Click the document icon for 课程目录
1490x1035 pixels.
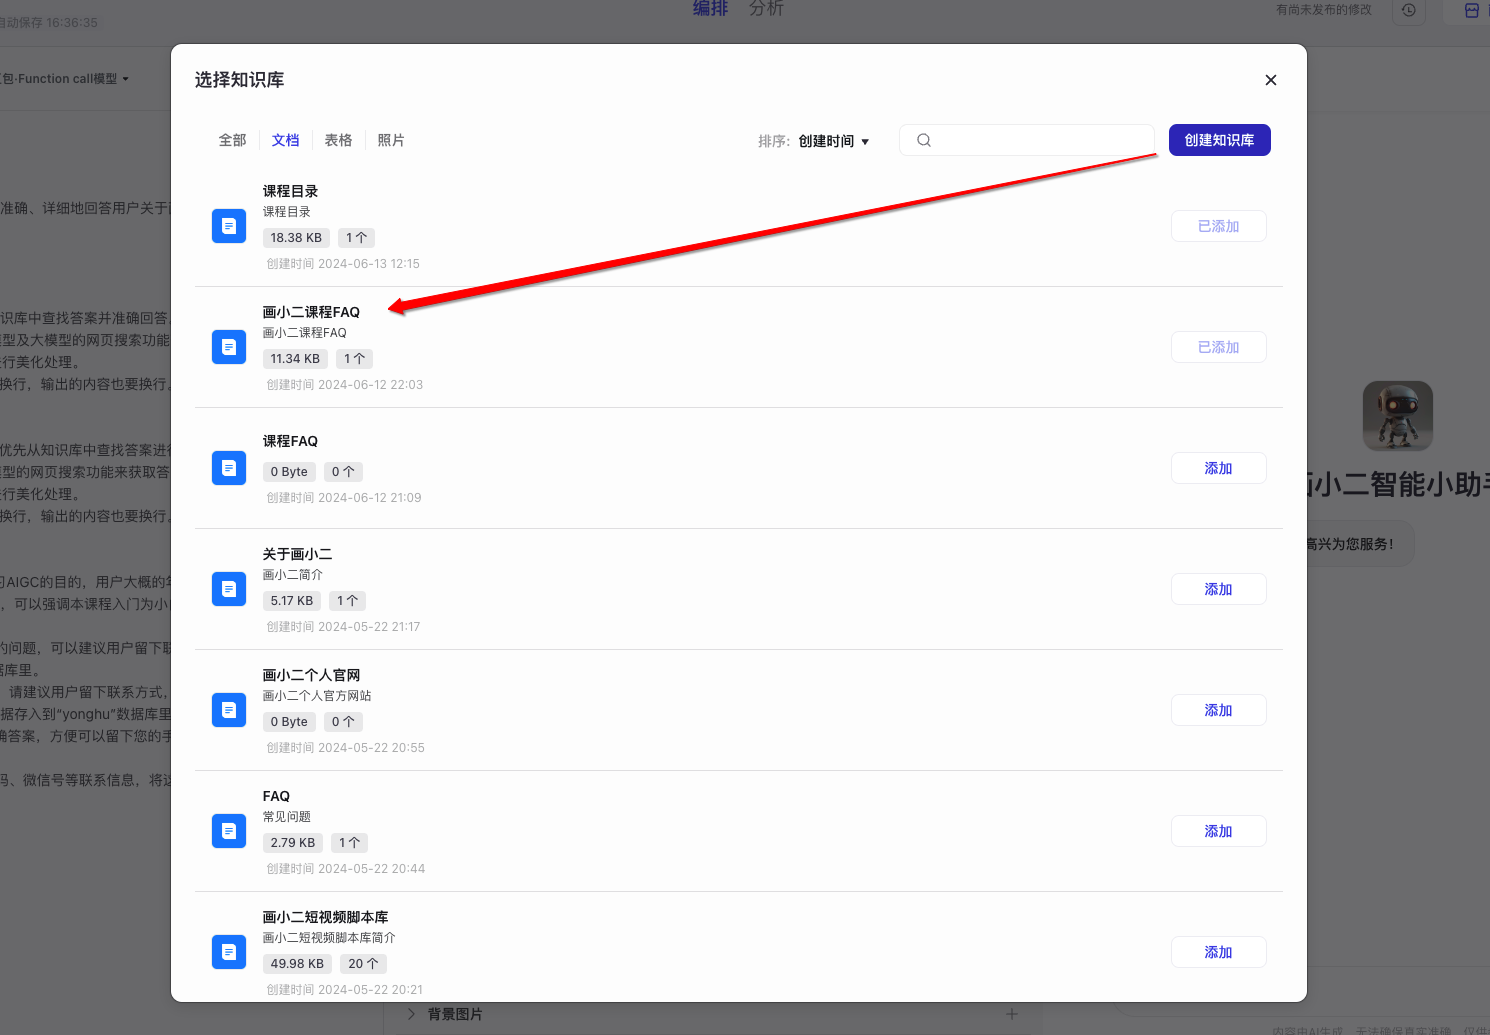[229, 226]
